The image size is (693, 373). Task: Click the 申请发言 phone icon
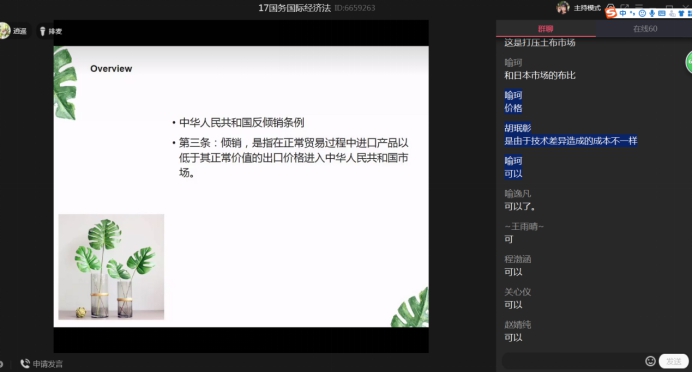click(x=25, y=364)
